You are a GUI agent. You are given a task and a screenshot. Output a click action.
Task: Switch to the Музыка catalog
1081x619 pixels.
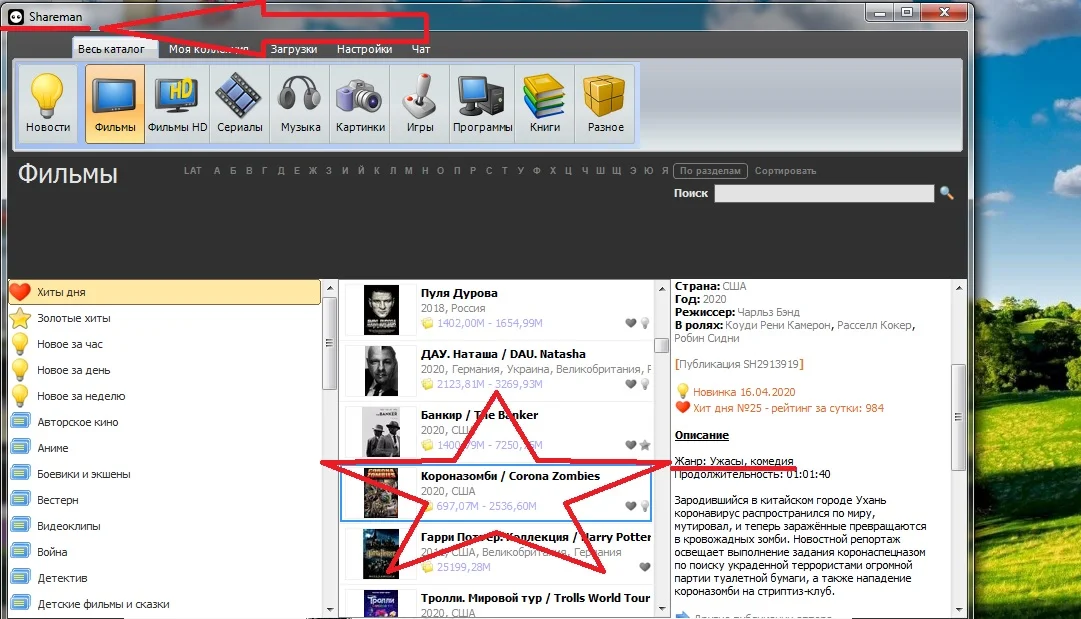(299, 102)
